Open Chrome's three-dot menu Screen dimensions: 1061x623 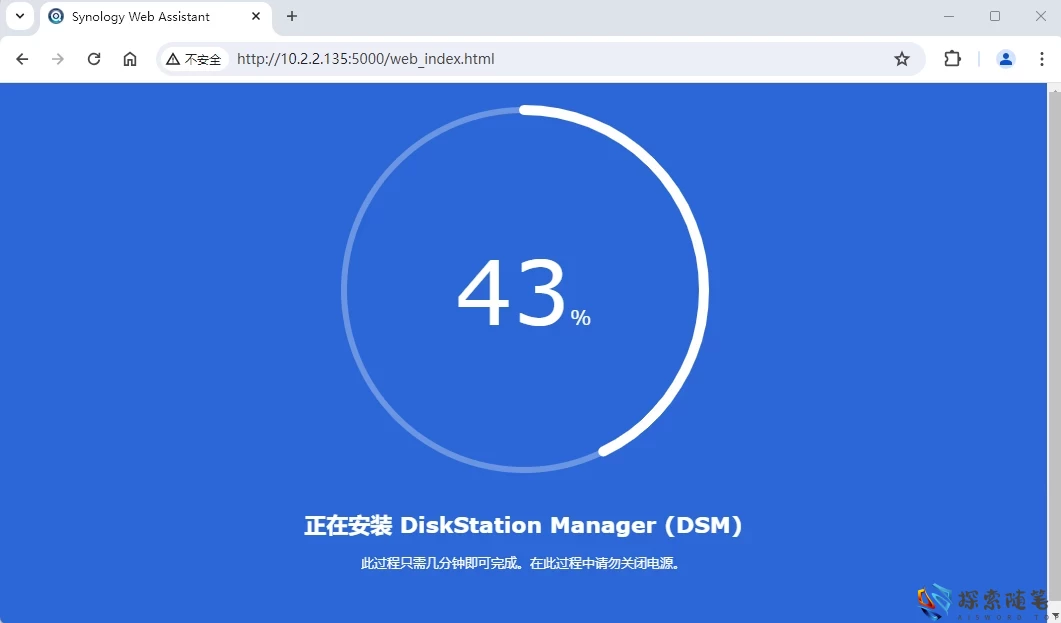(1043, 59)
